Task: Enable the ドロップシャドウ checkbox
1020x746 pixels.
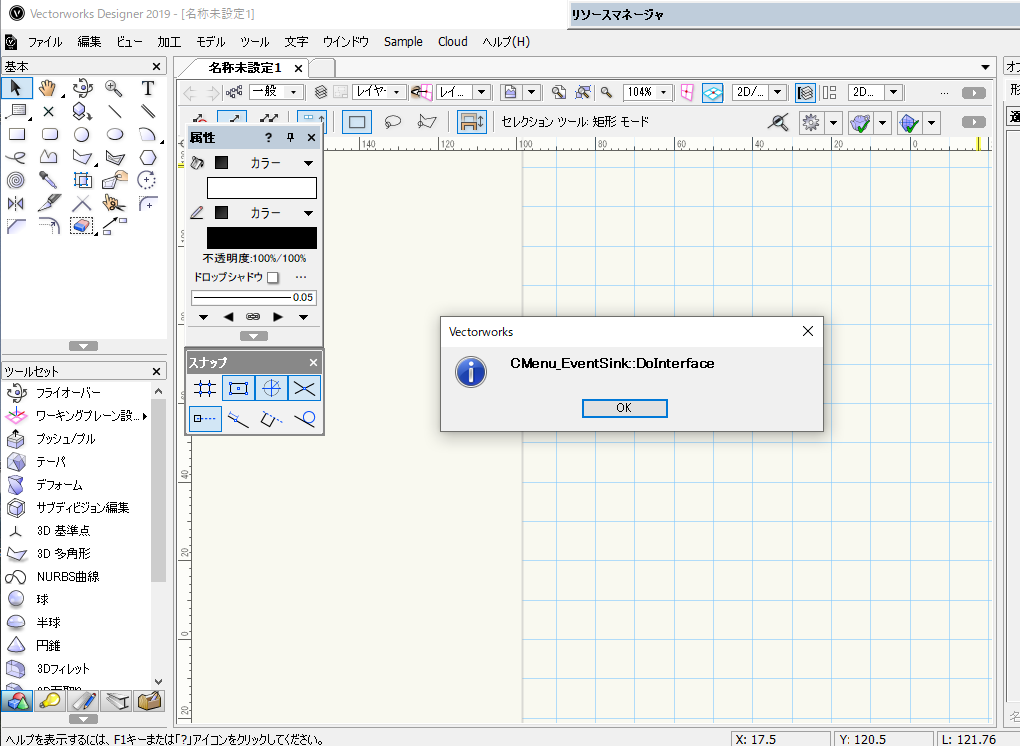Action: 273,278
